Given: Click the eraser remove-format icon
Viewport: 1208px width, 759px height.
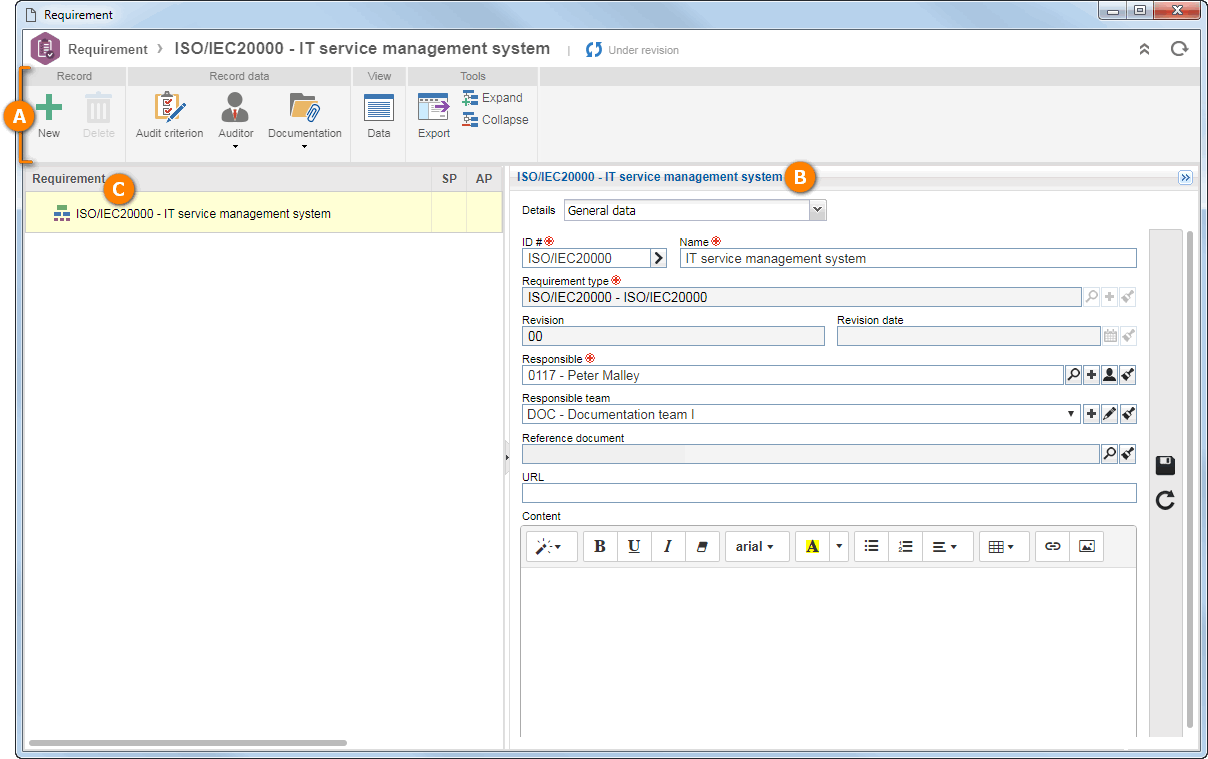Looking at the screenshot, I should [701, 547].
